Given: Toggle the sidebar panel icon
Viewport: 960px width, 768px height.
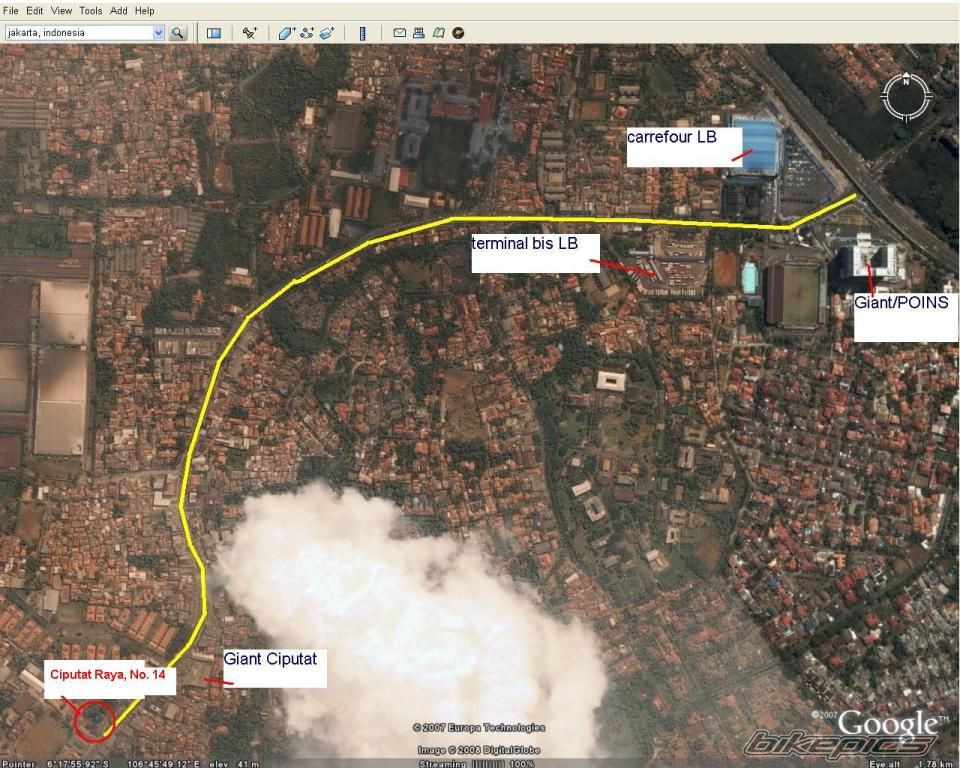Looking at the screenshot, I should pos(213,32).
